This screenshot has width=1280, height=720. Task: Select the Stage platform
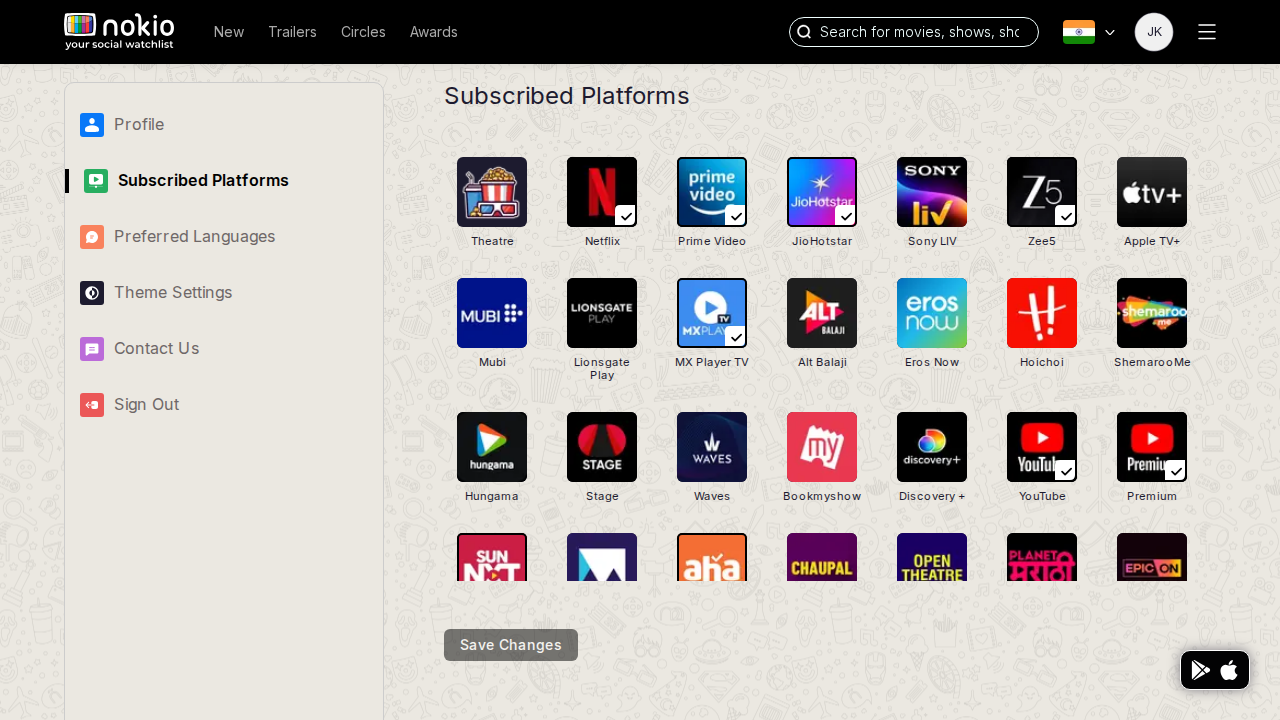[x=602, y=447]
